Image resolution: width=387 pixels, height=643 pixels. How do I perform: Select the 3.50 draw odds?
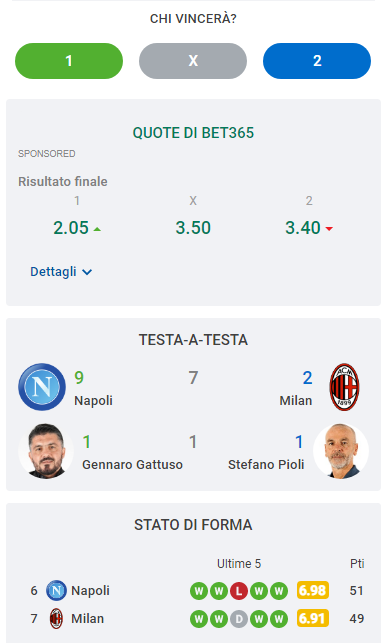point(193,228)
